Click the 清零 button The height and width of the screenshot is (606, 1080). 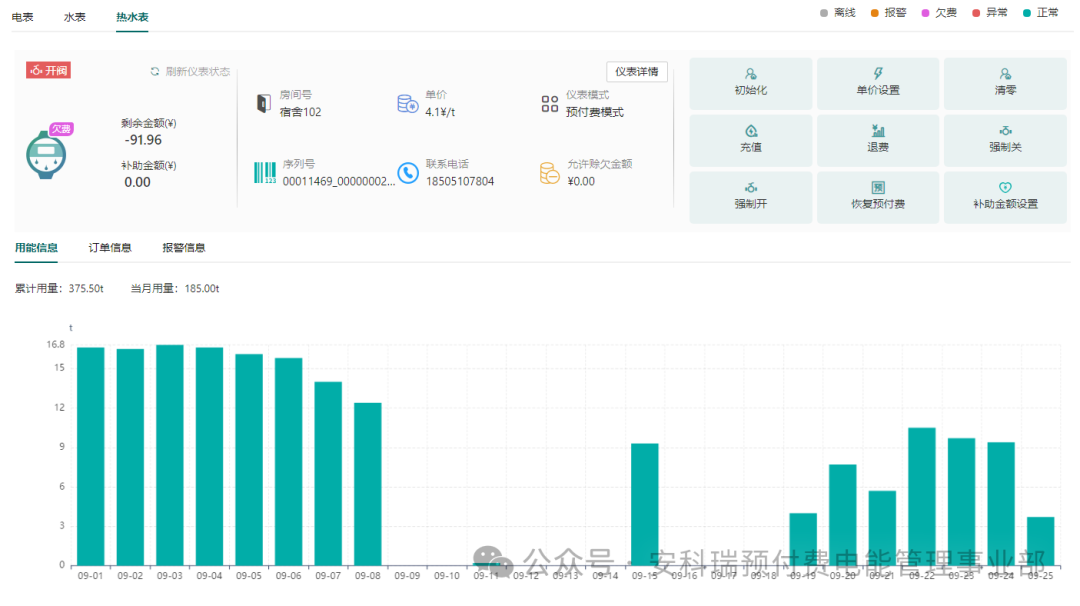coord(1005,83)
